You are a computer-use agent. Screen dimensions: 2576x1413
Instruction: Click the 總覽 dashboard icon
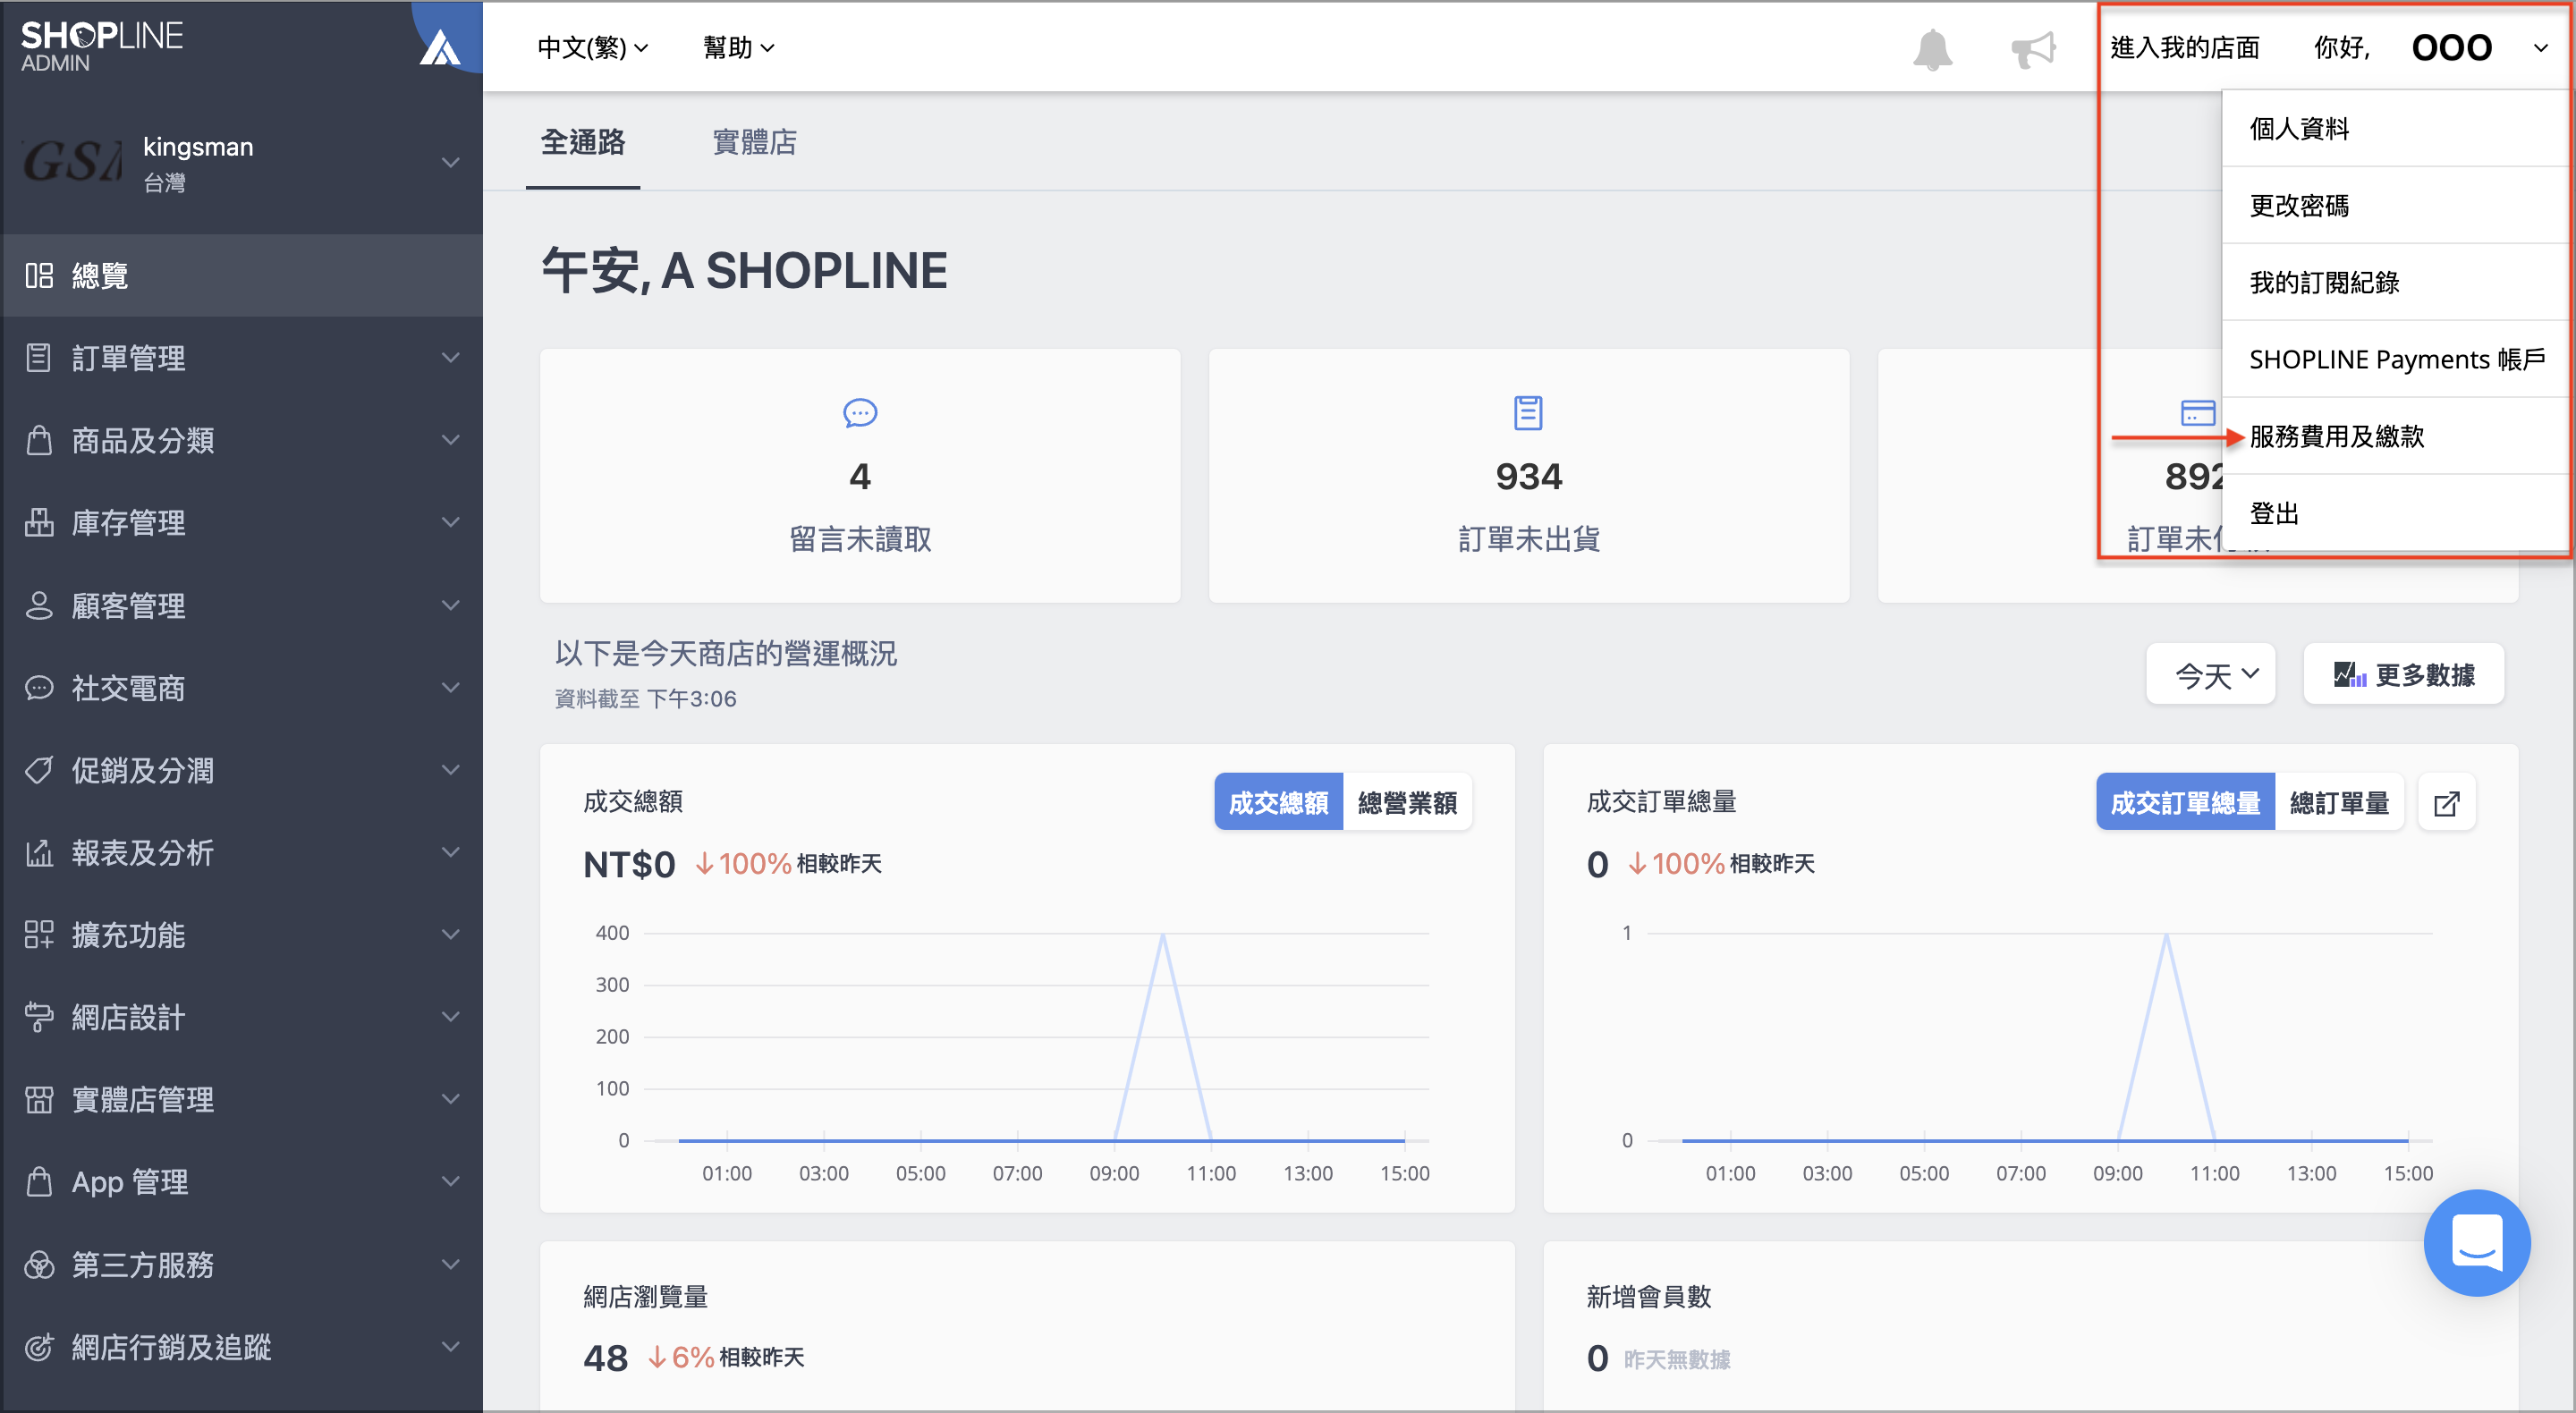coord(39,276)
